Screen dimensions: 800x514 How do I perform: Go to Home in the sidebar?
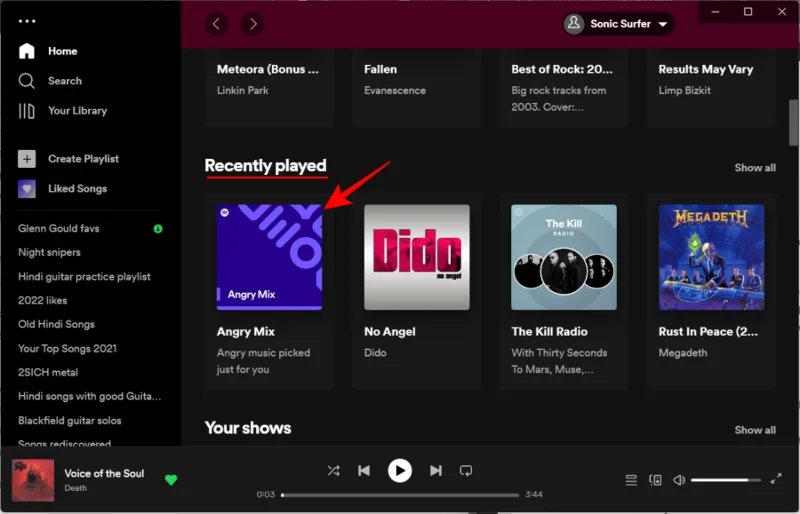47,51
